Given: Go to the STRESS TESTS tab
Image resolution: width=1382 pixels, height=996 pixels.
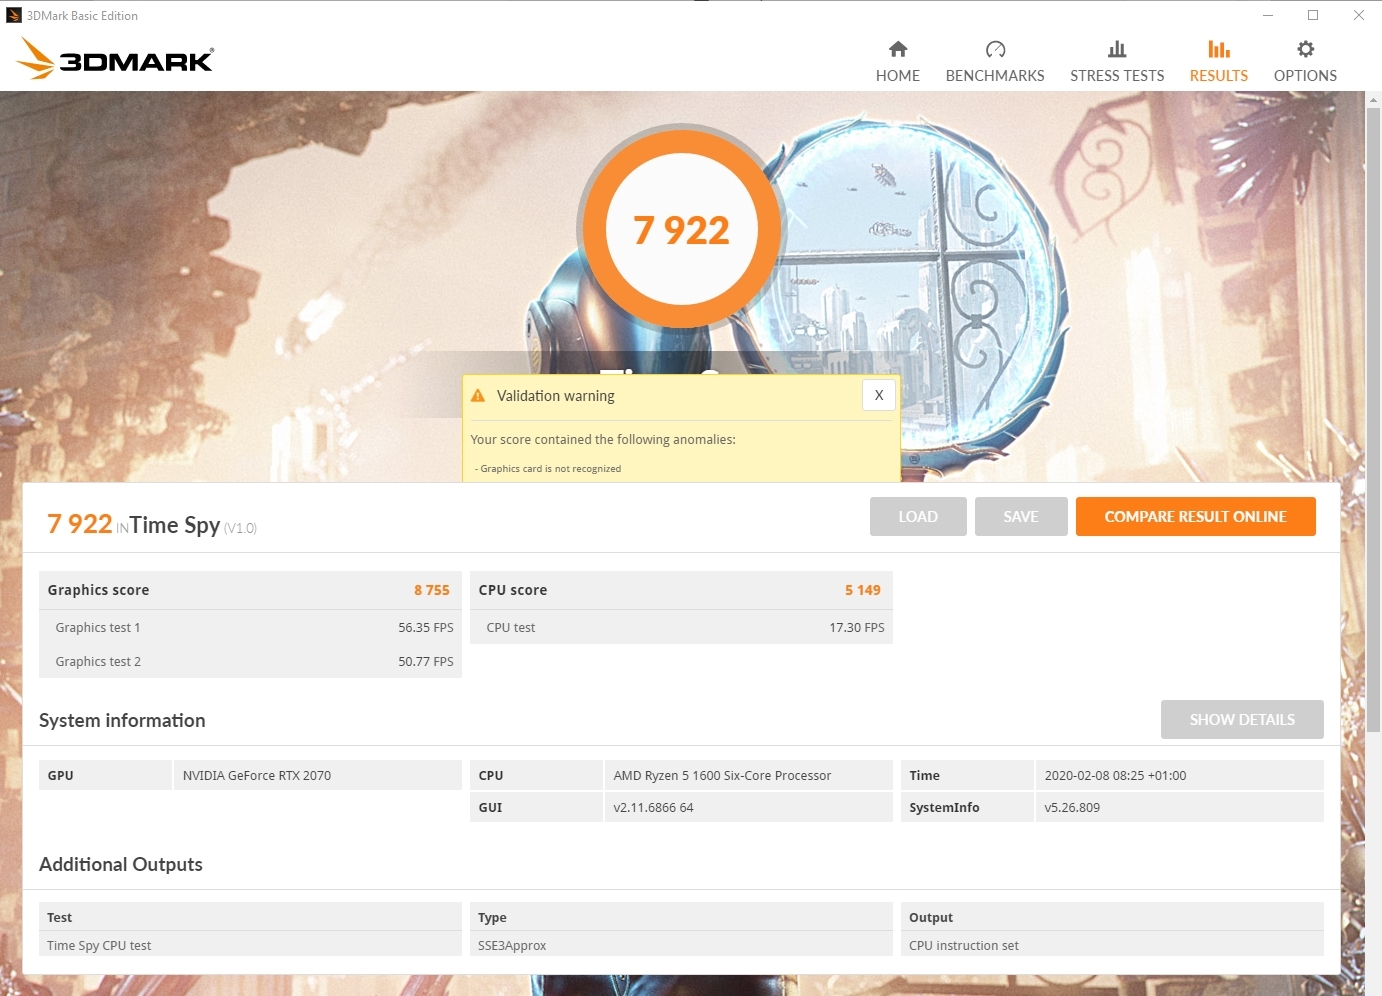Looking at the screenshot, I should (1117, 60).
